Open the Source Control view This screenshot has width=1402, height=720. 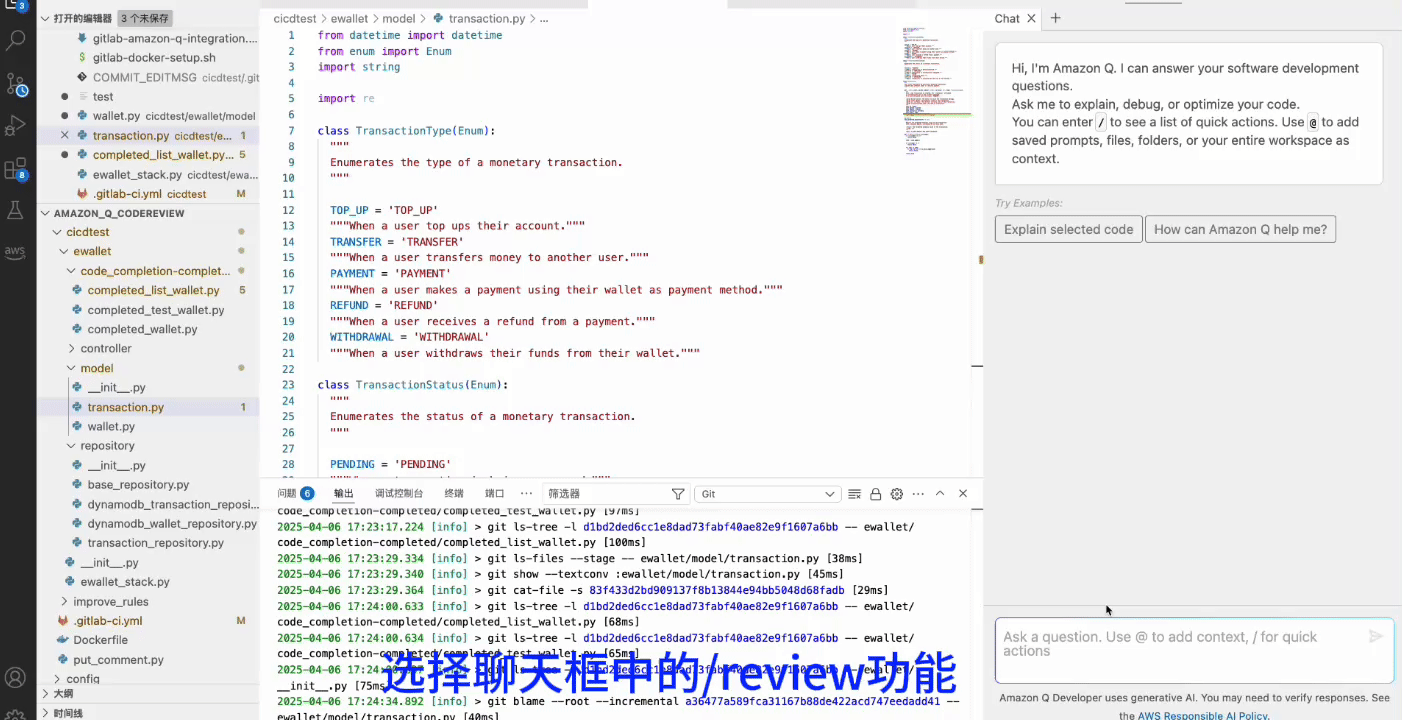point(16,84)
